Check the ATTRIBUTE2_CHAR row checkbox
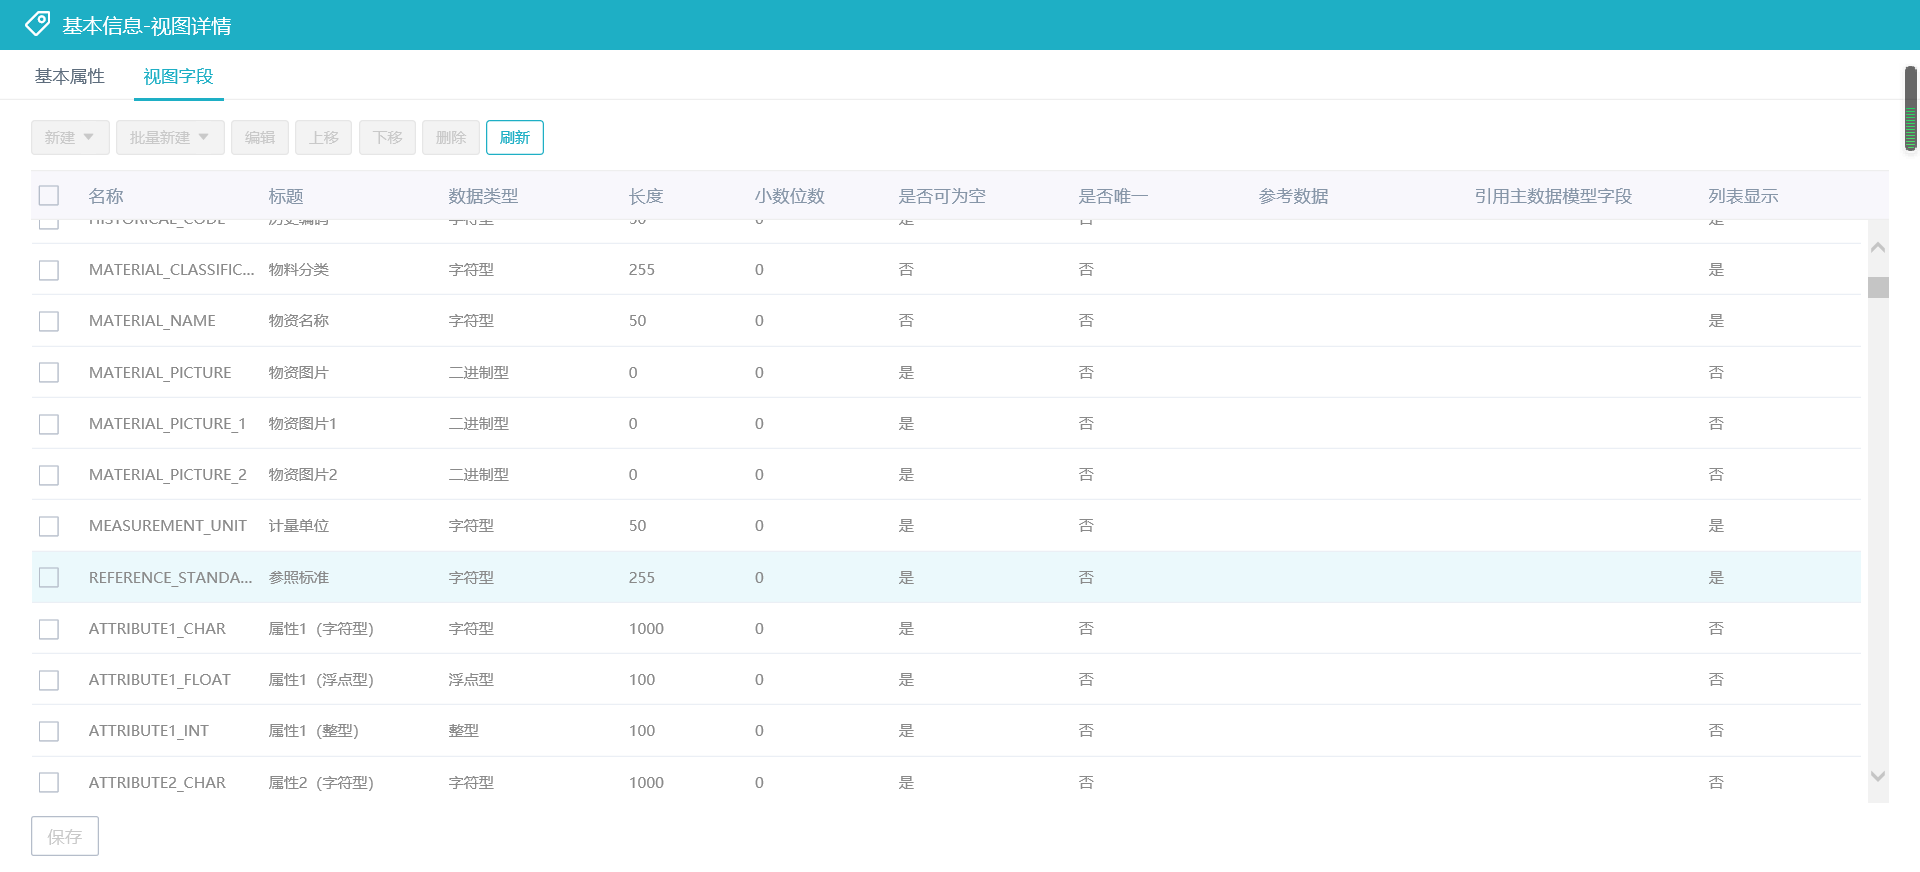1920x872 pixels. tap(49, 782)
